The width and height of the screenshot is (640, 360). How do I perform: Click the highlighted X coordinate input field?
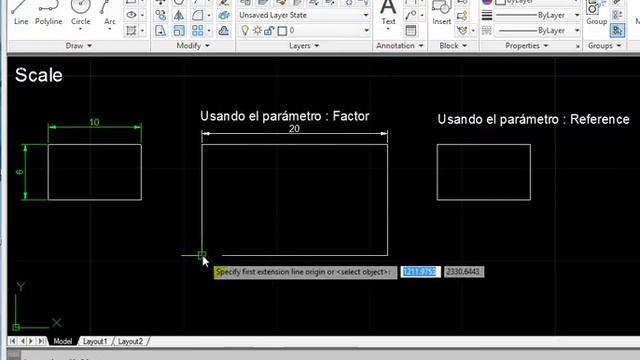[420, 272]
